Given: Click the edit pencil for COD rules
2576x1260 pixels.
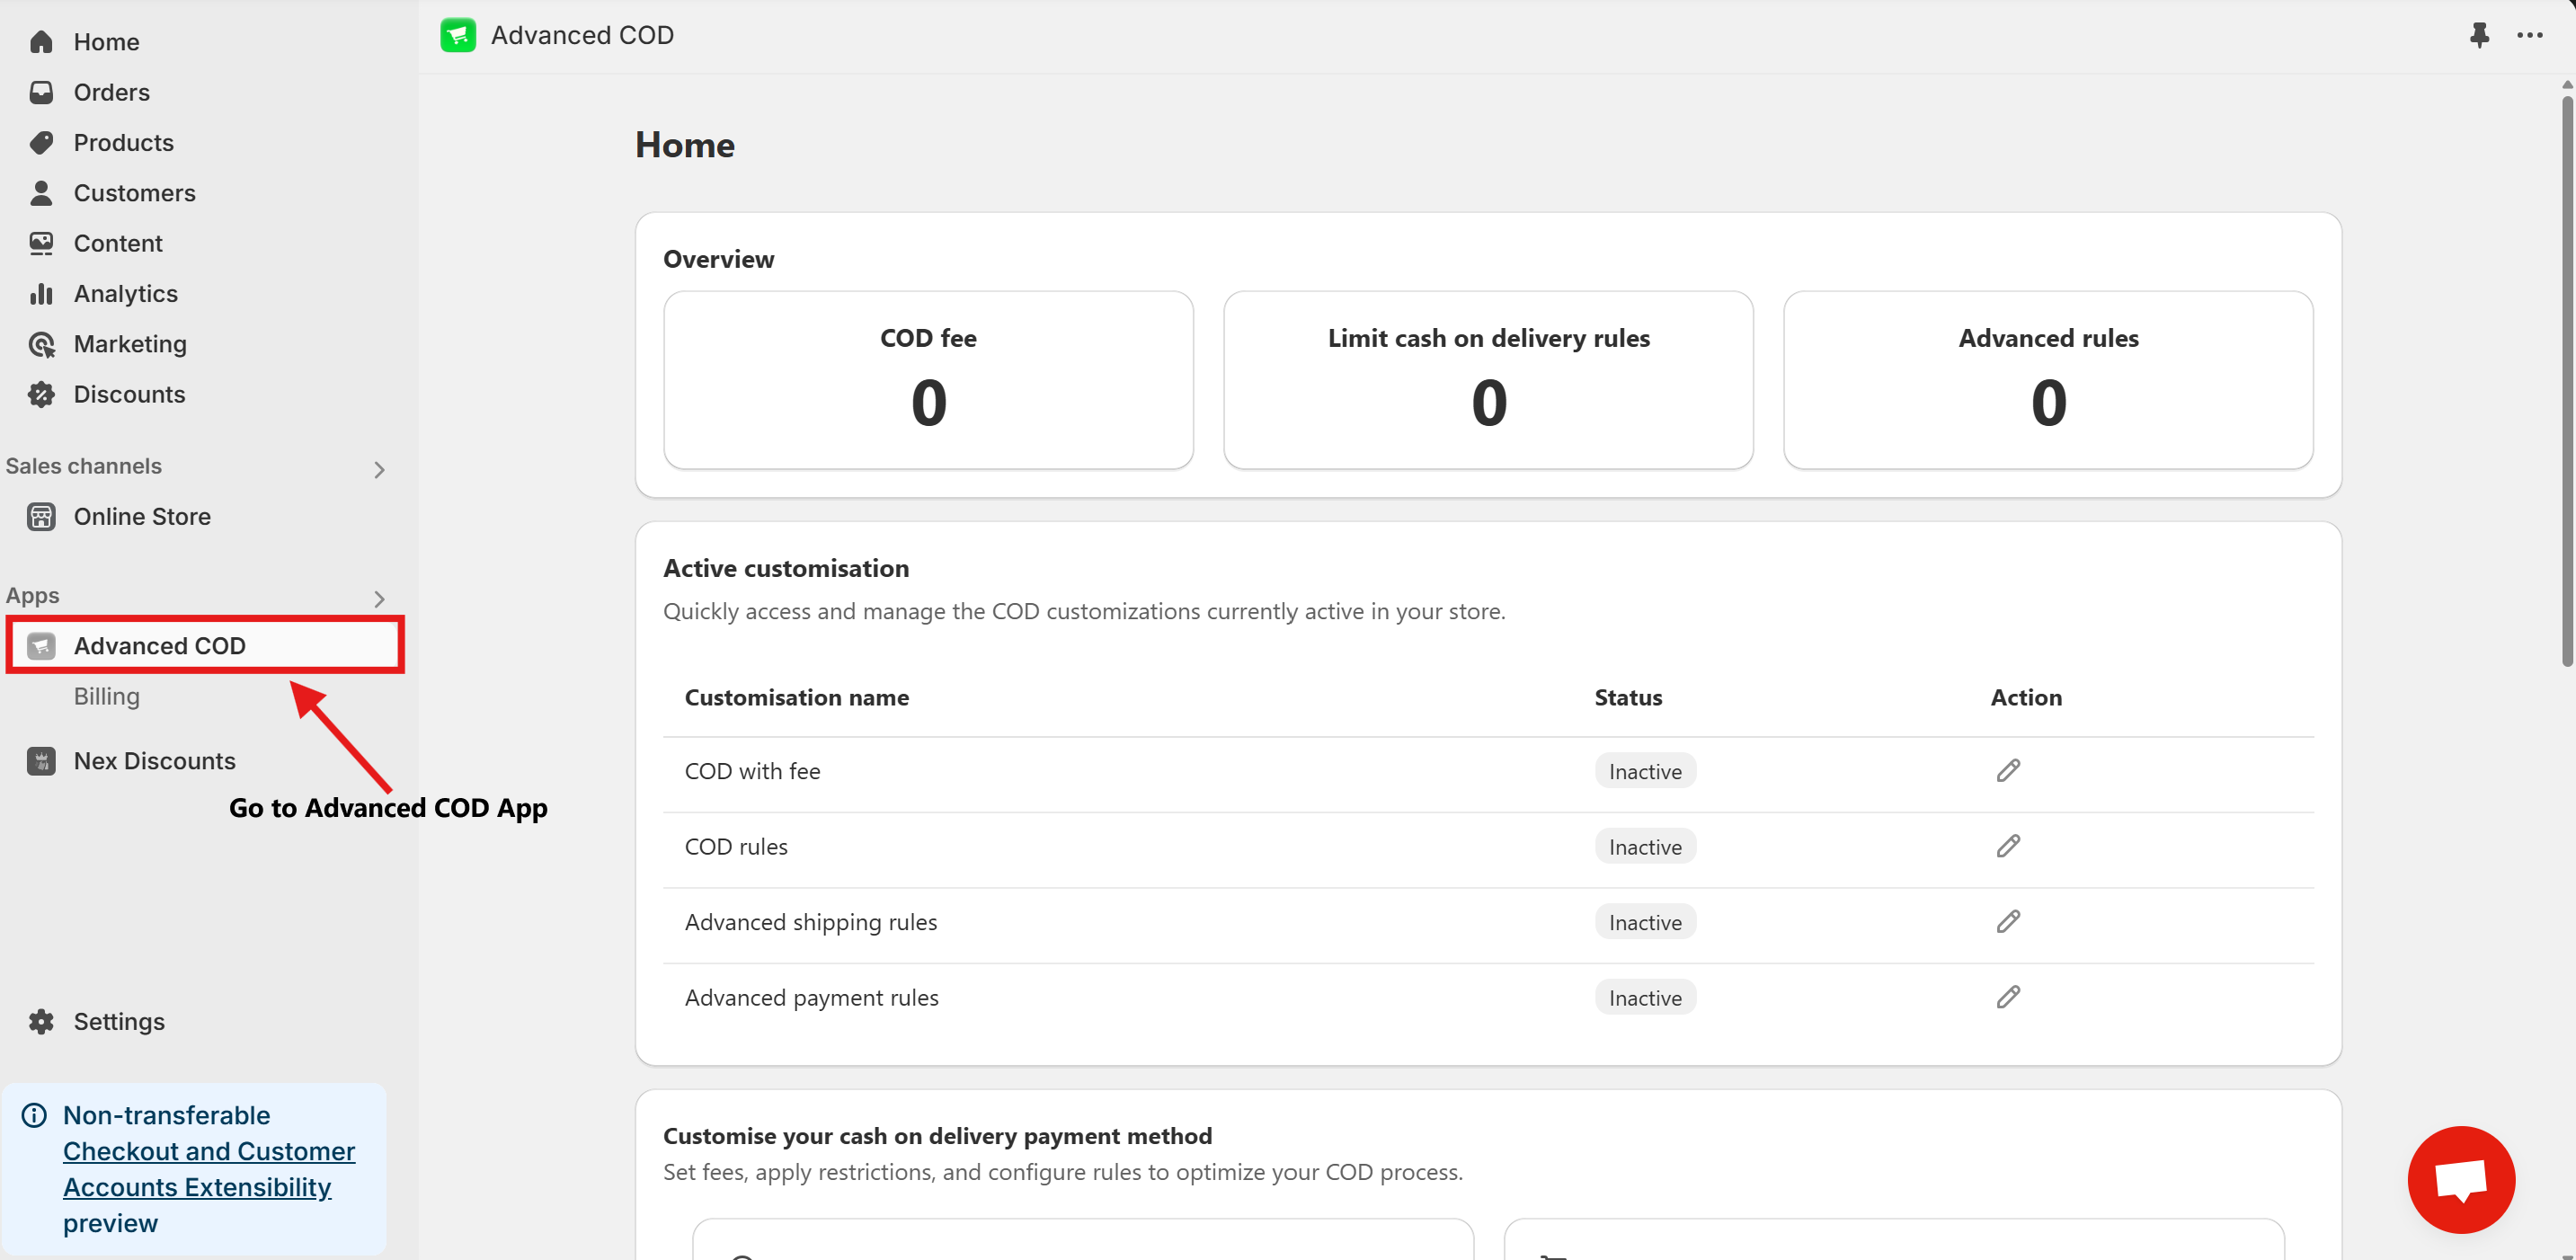Looking at the screenshot, I should pos(2008,846).
